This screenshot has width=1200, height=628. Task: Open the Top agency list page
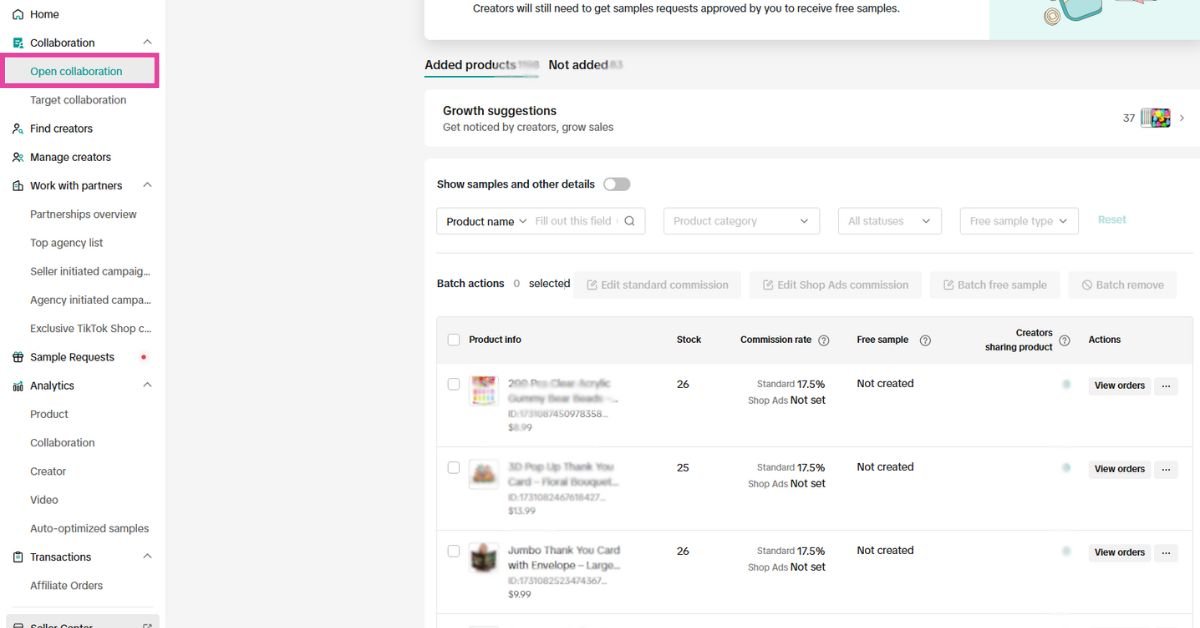coord(66,243)
